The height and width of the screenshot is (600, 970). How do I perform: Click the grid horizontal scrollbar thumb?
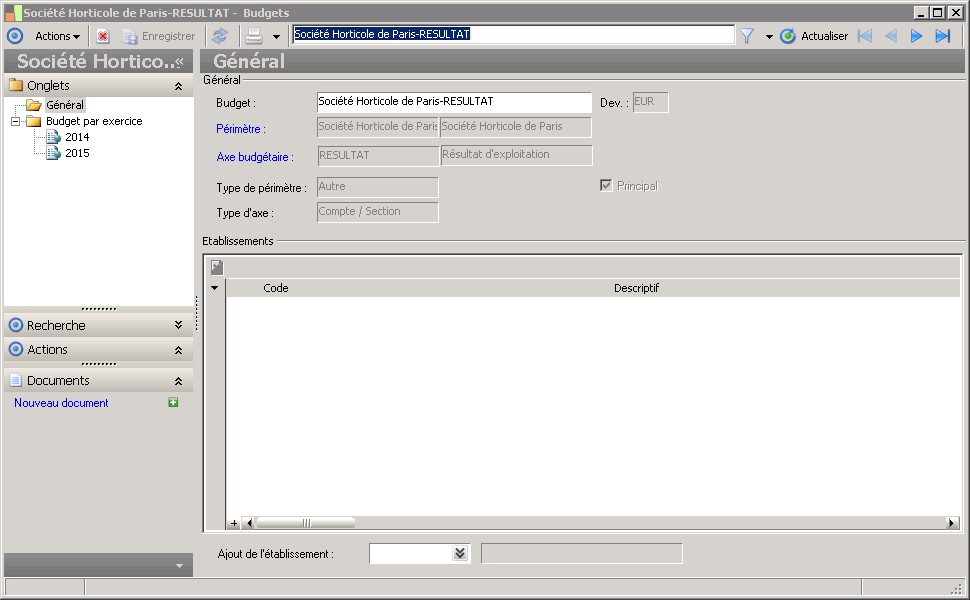(306, 523)
